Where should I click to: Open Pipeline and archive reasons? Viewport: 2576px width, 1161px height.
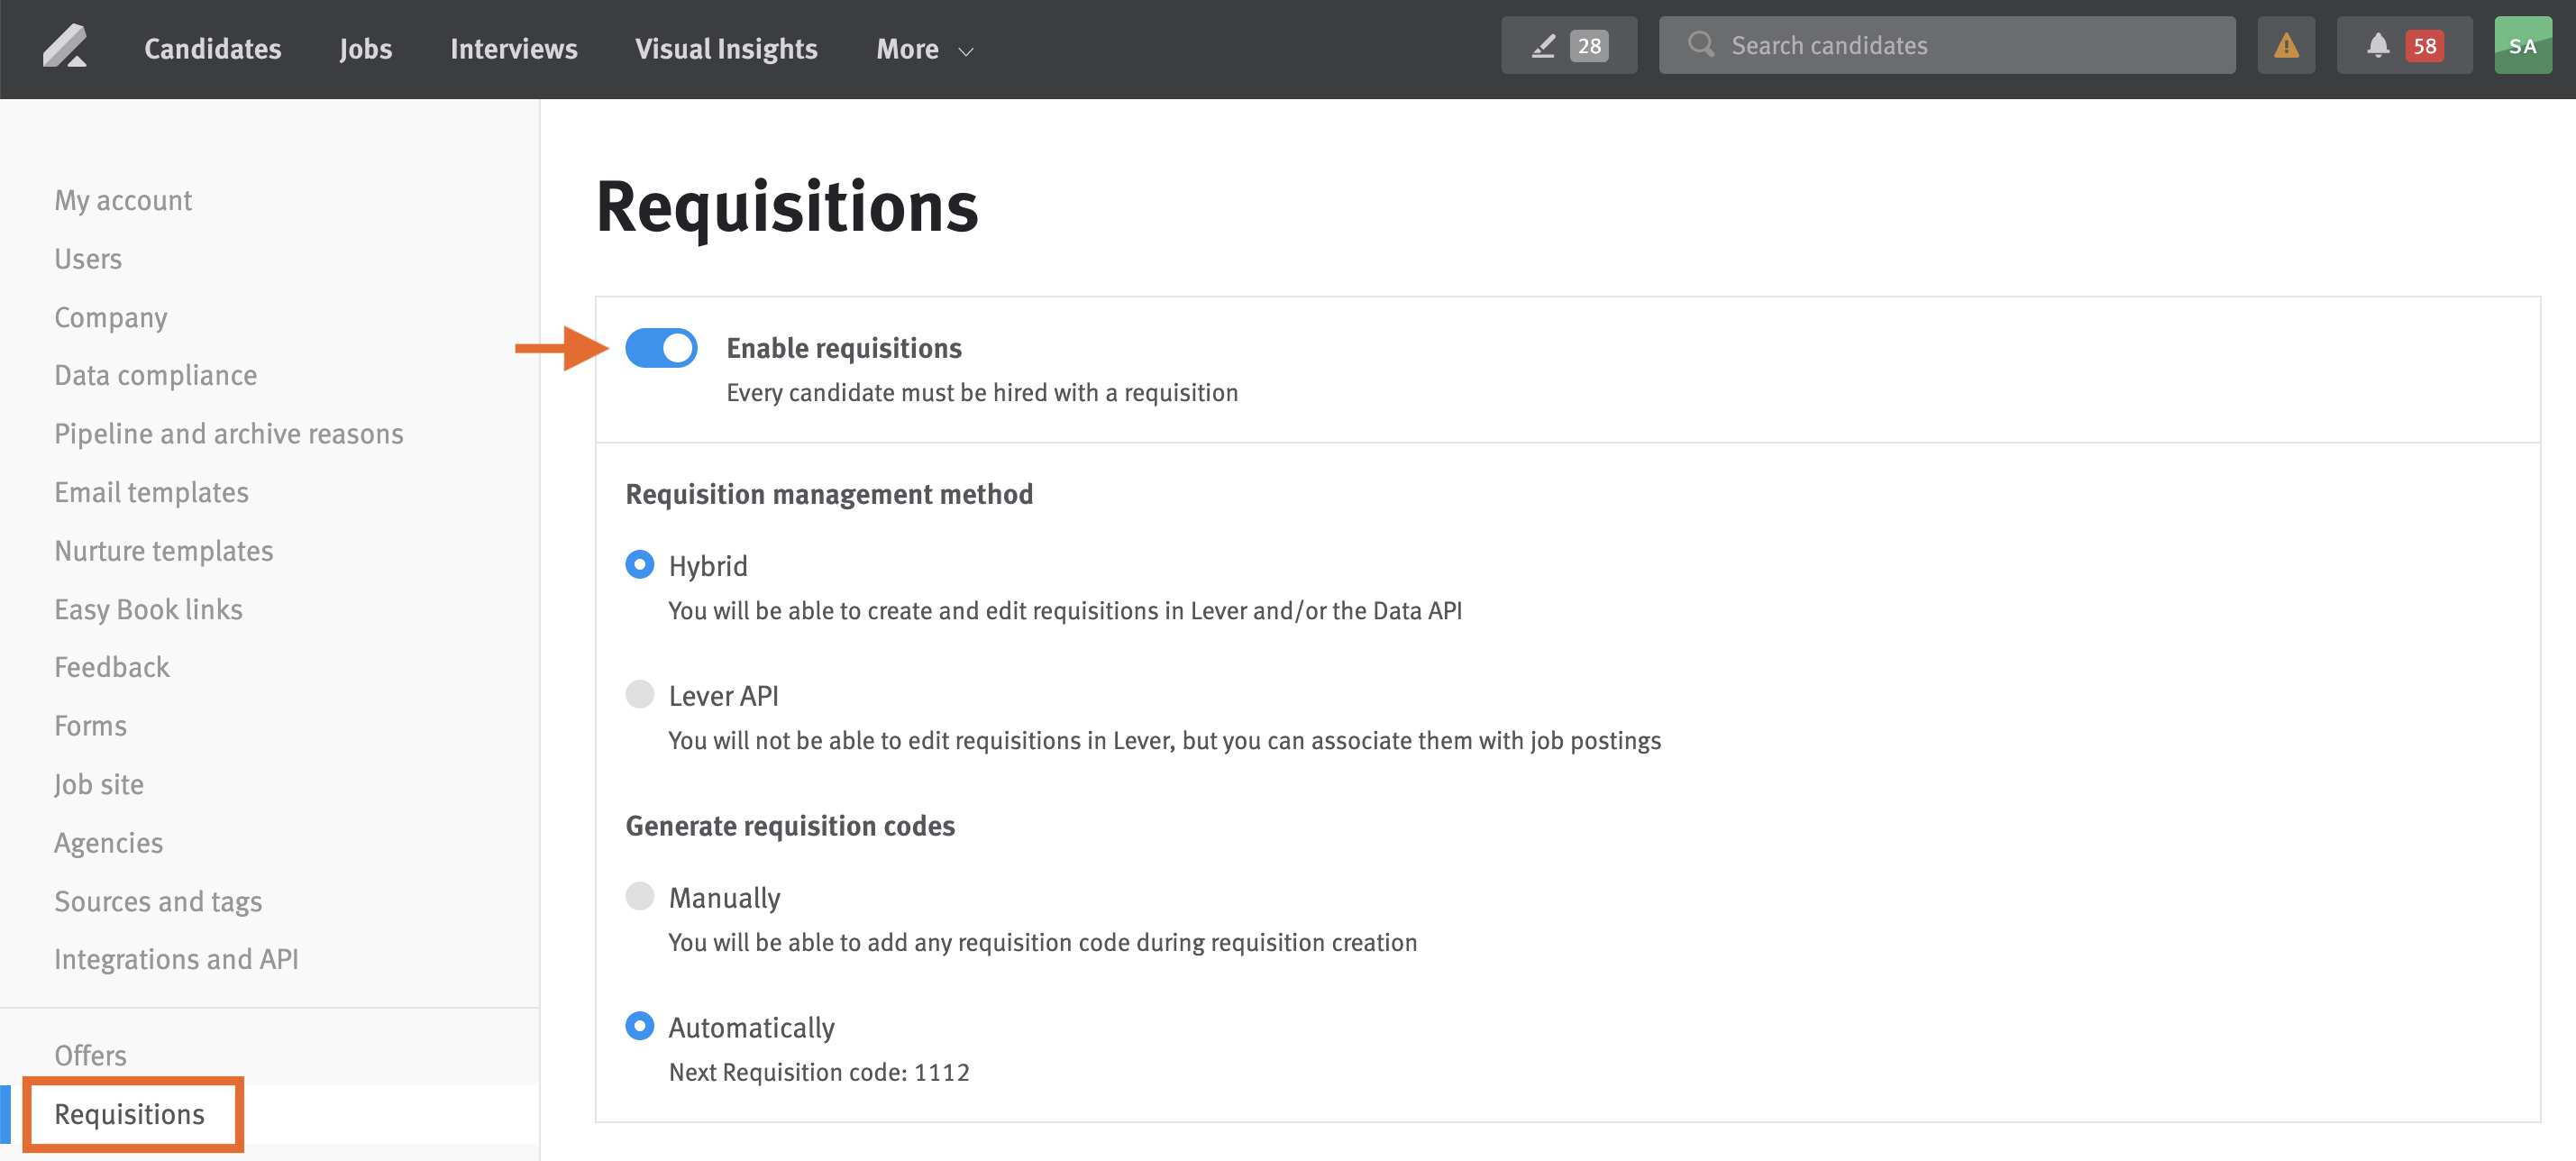(x=229, y=433)
